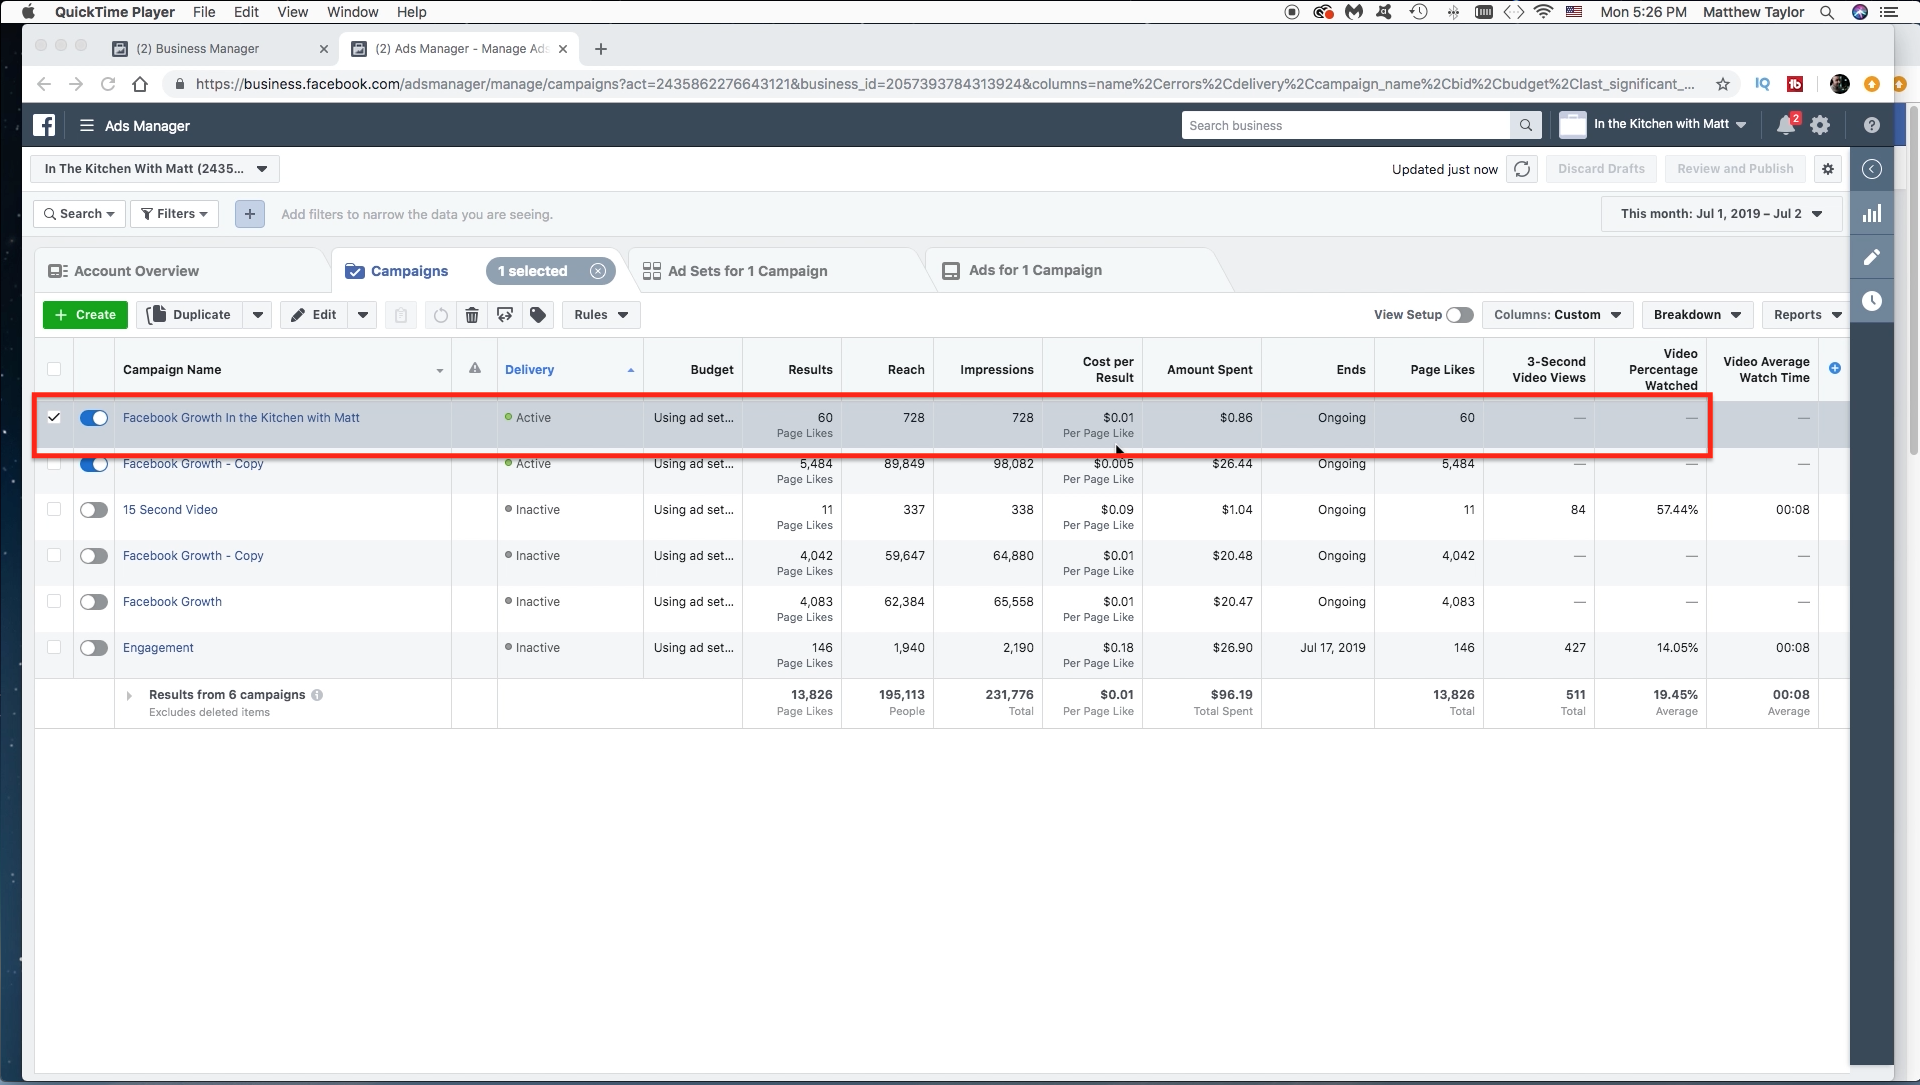Check the 15 Second Video campaign checkbox

(54, 509)
